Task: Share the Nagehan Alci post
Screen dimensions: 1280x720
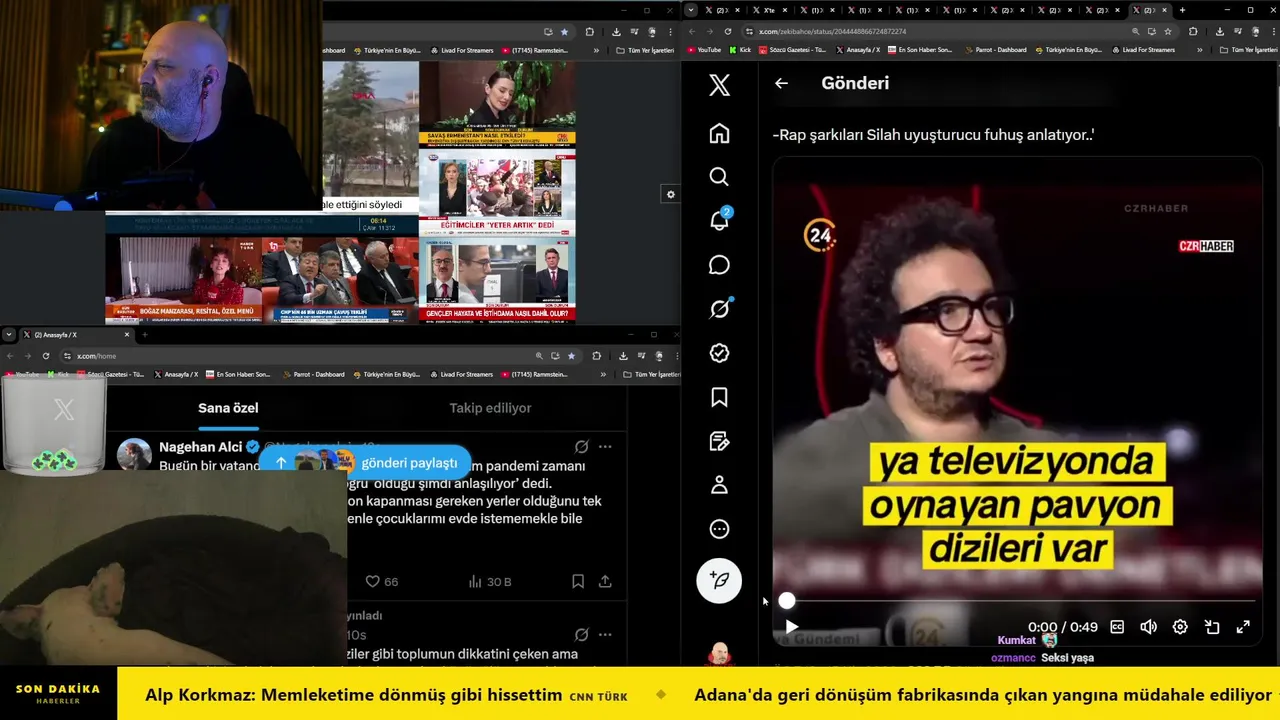Action: [x=605, y=581]
